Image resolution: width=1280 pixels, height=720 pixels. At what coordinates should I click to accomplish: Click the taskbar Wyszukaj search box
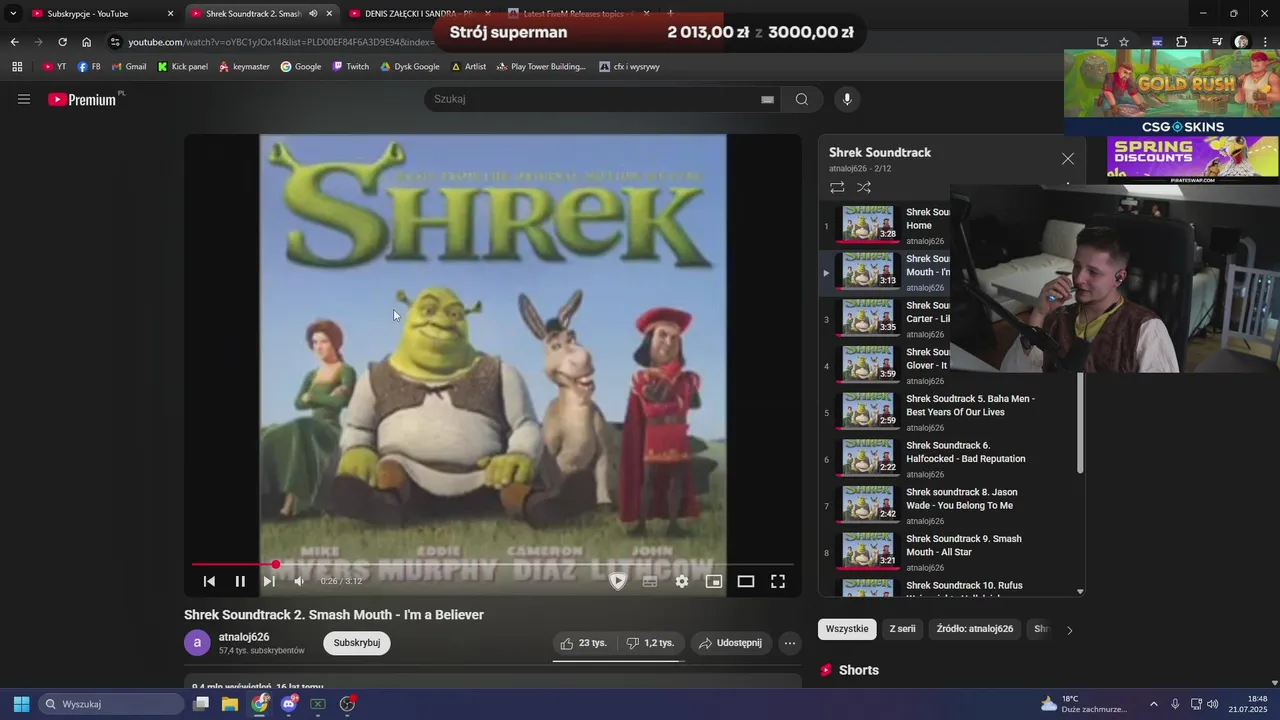112,704
